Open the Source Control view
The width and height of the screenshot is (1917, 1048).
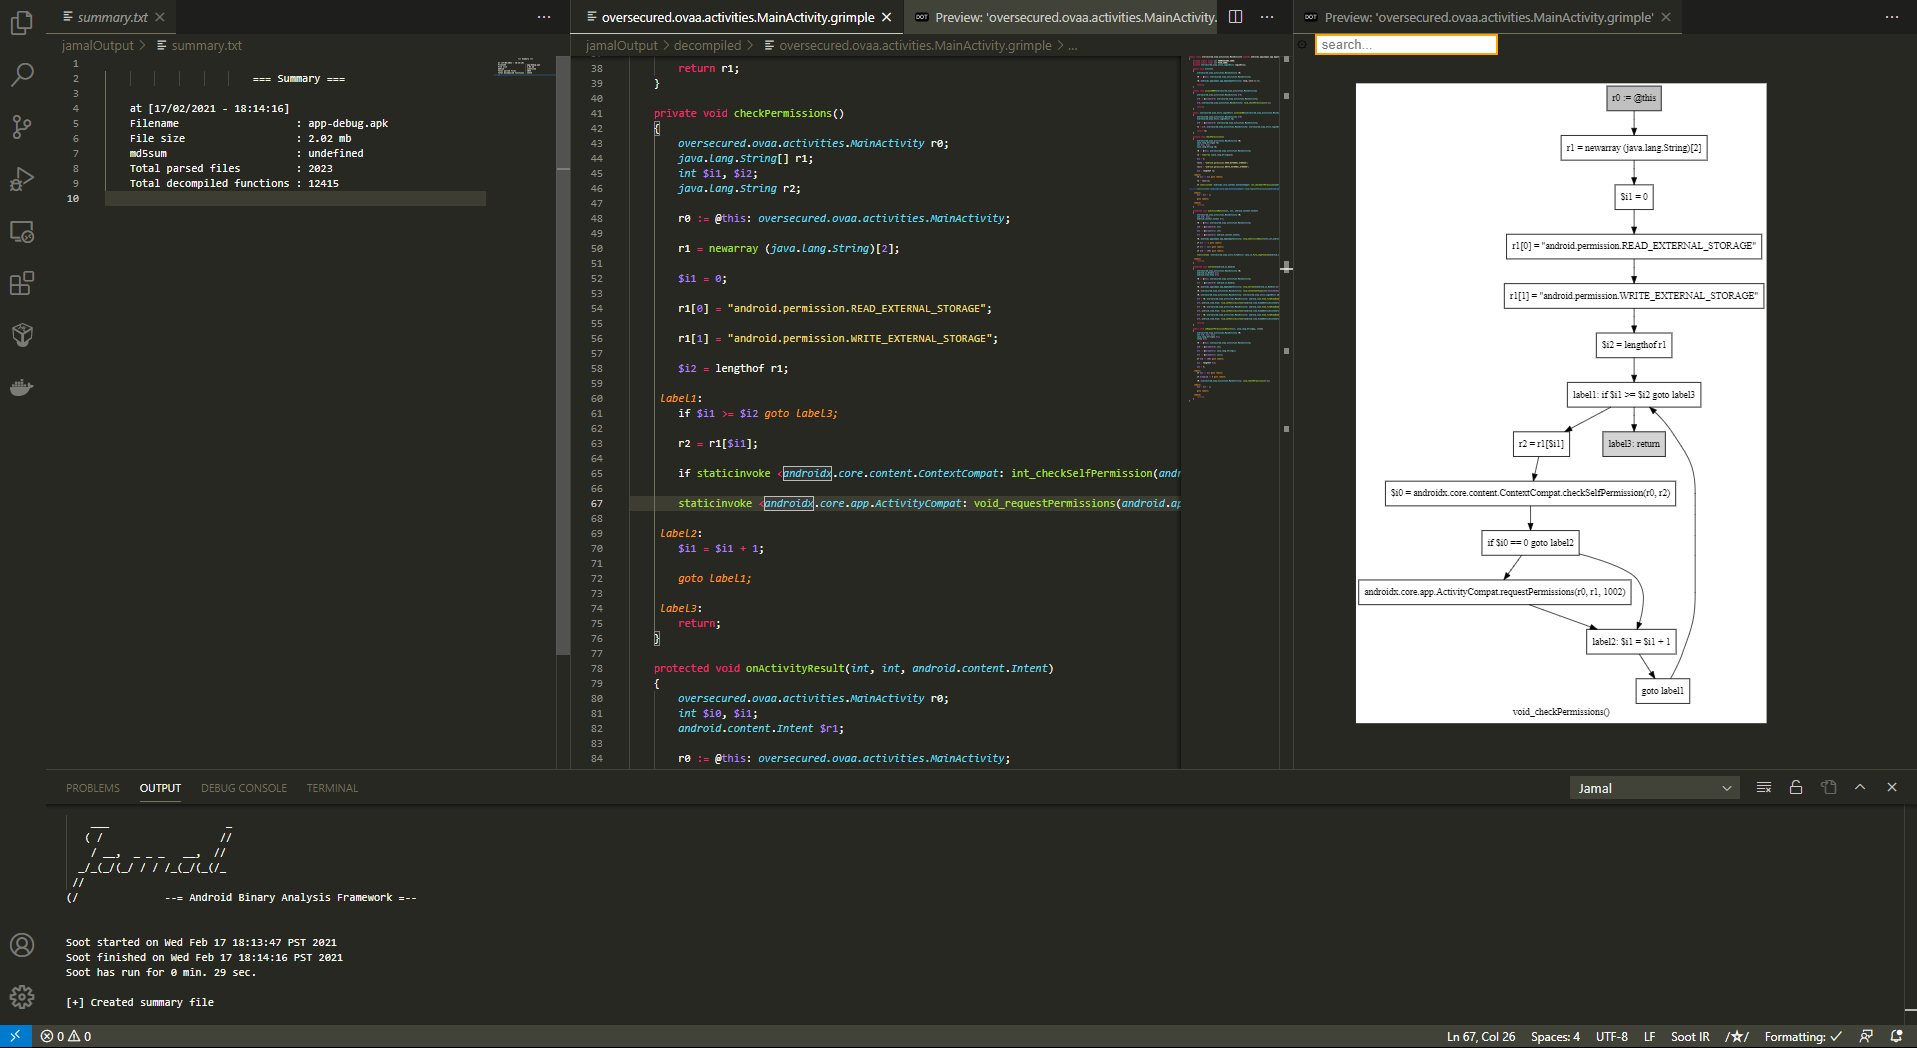(22, 127)
